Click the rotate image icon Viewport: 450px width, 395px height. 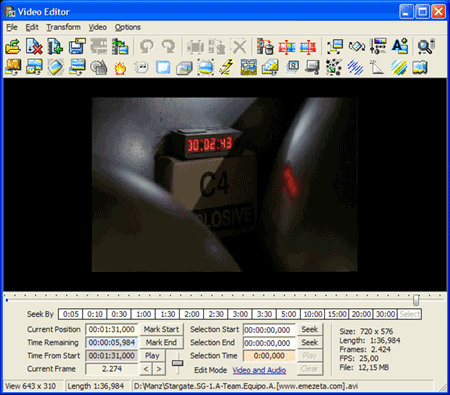tap(357, 46)
